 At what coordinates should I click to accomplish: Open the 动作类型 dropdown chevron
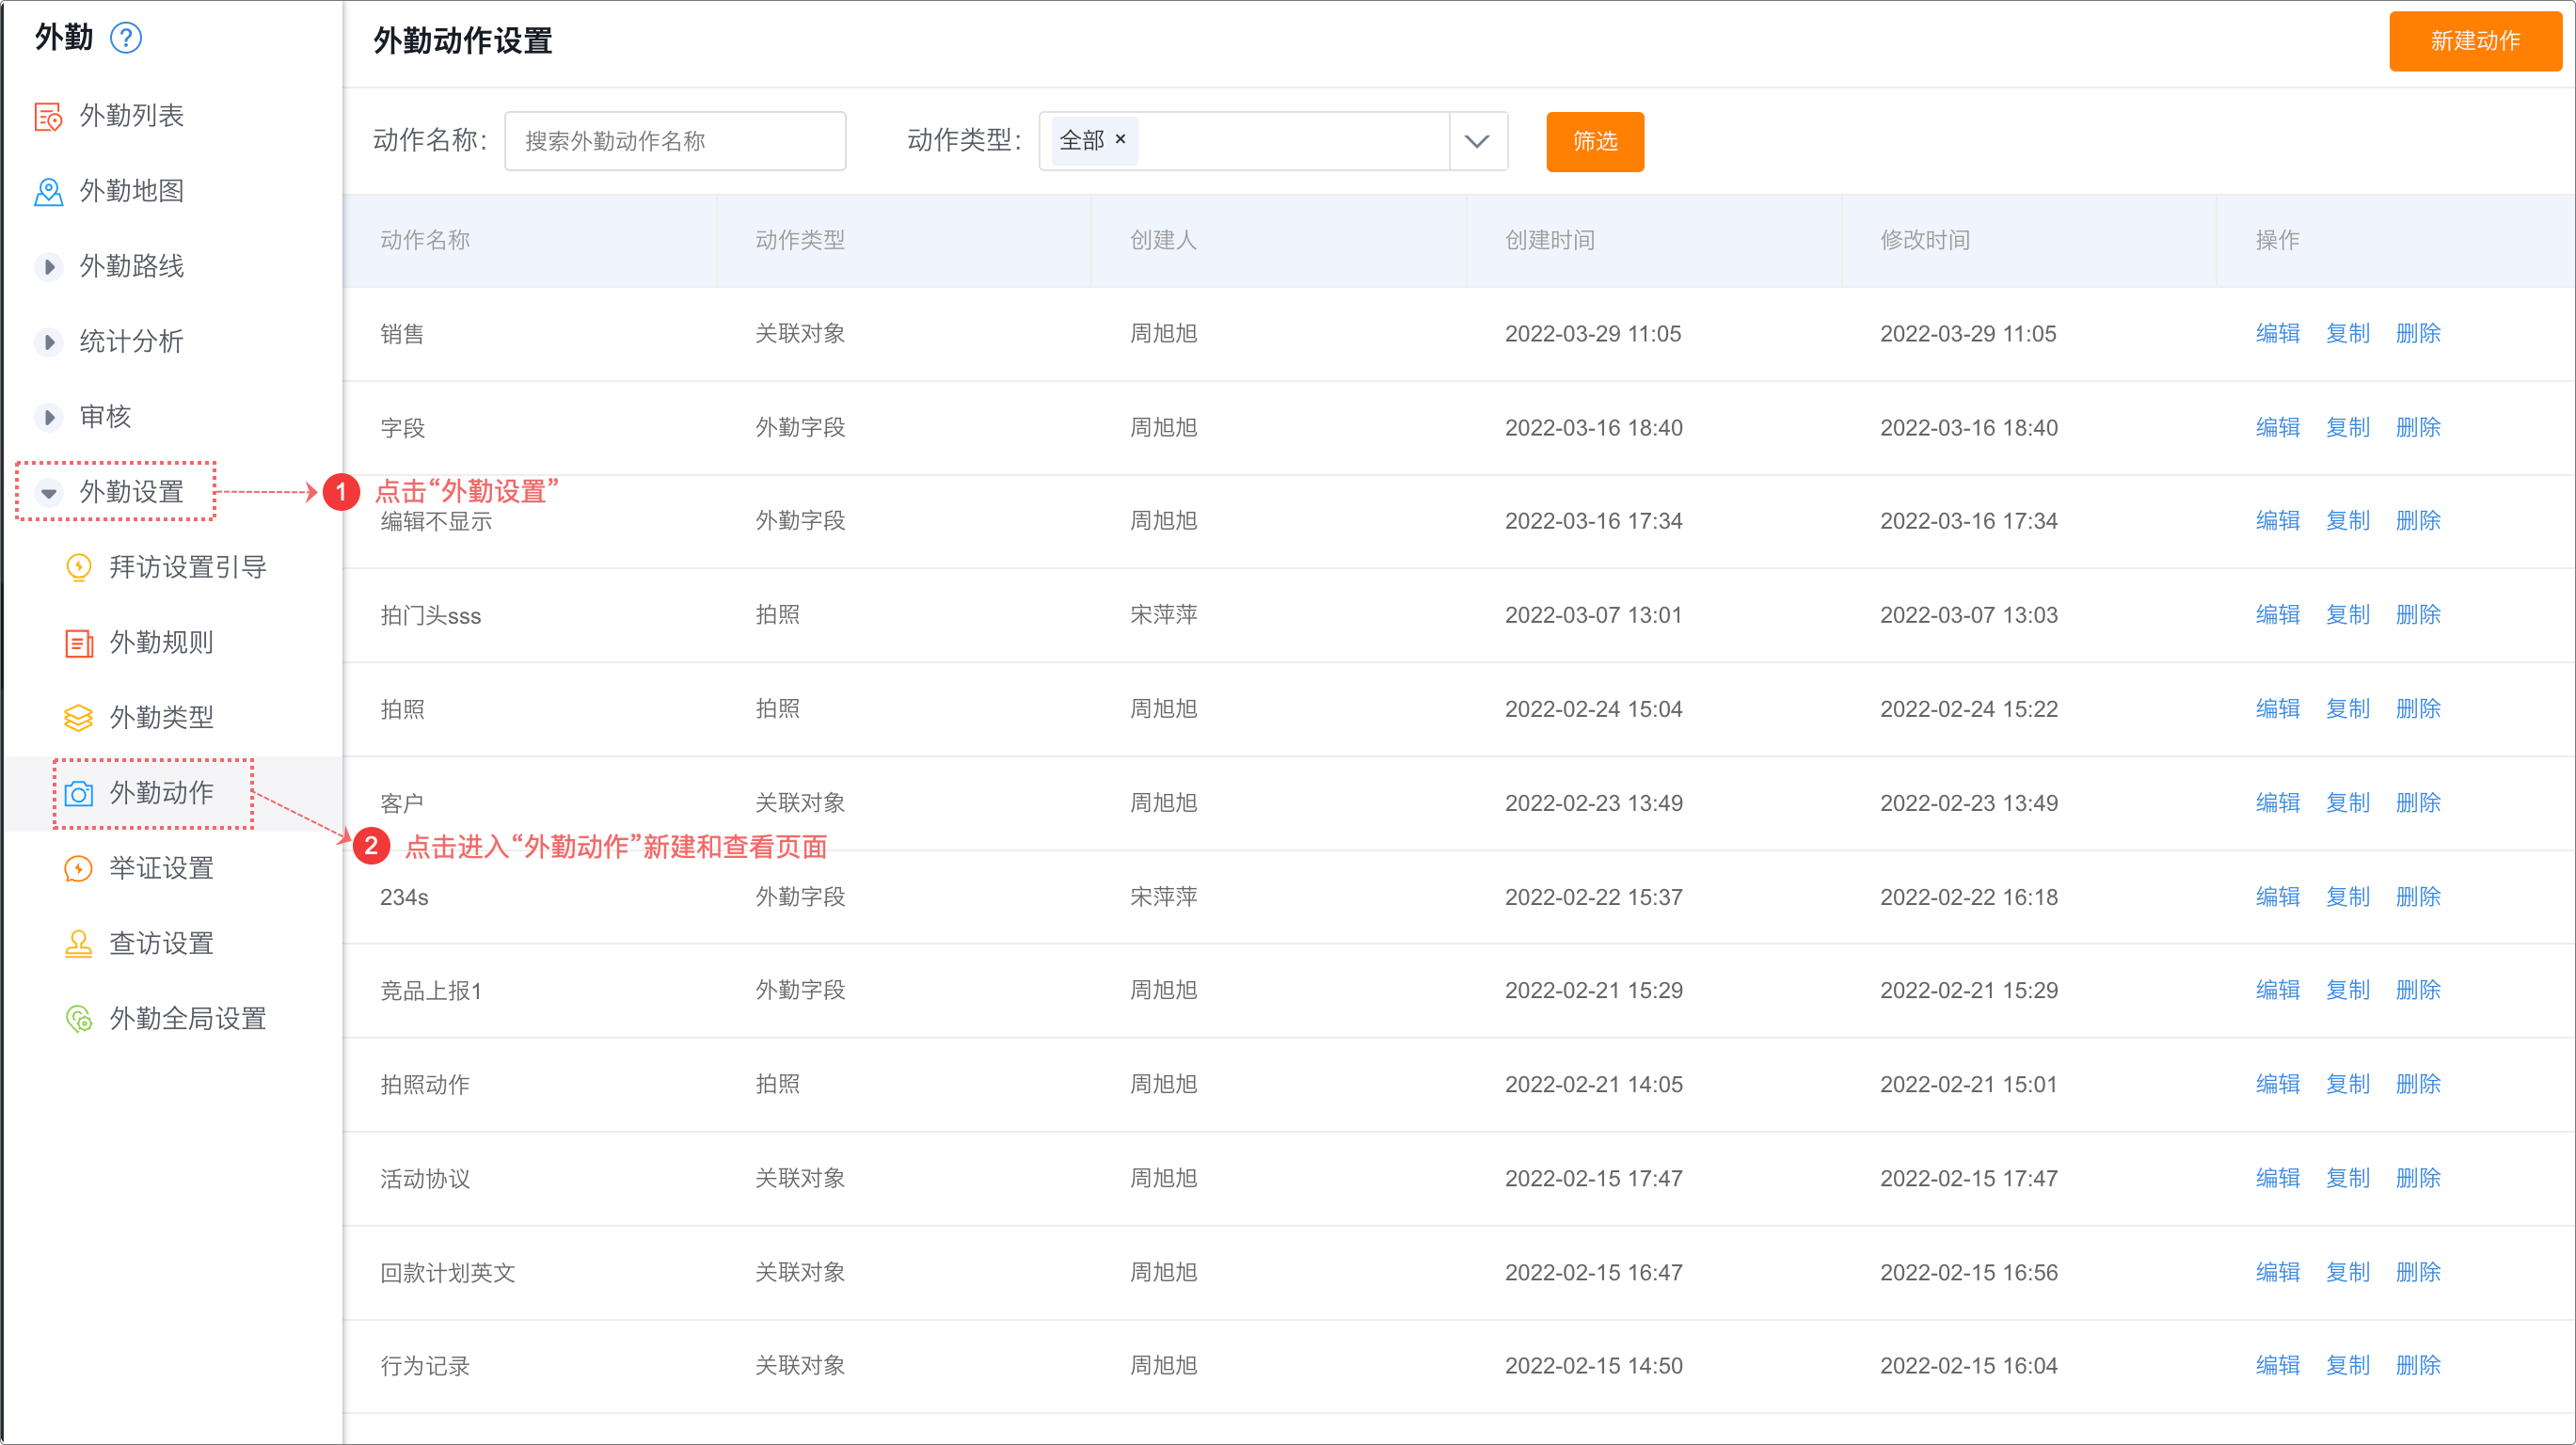(1477, 141)
